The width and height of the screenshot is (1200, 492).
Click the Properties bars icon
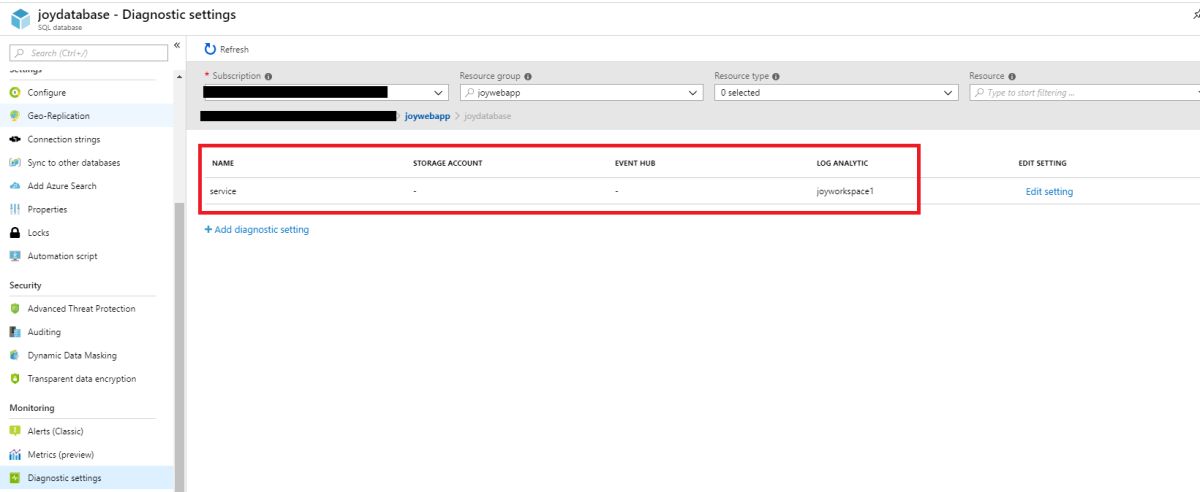pos(15,209)
